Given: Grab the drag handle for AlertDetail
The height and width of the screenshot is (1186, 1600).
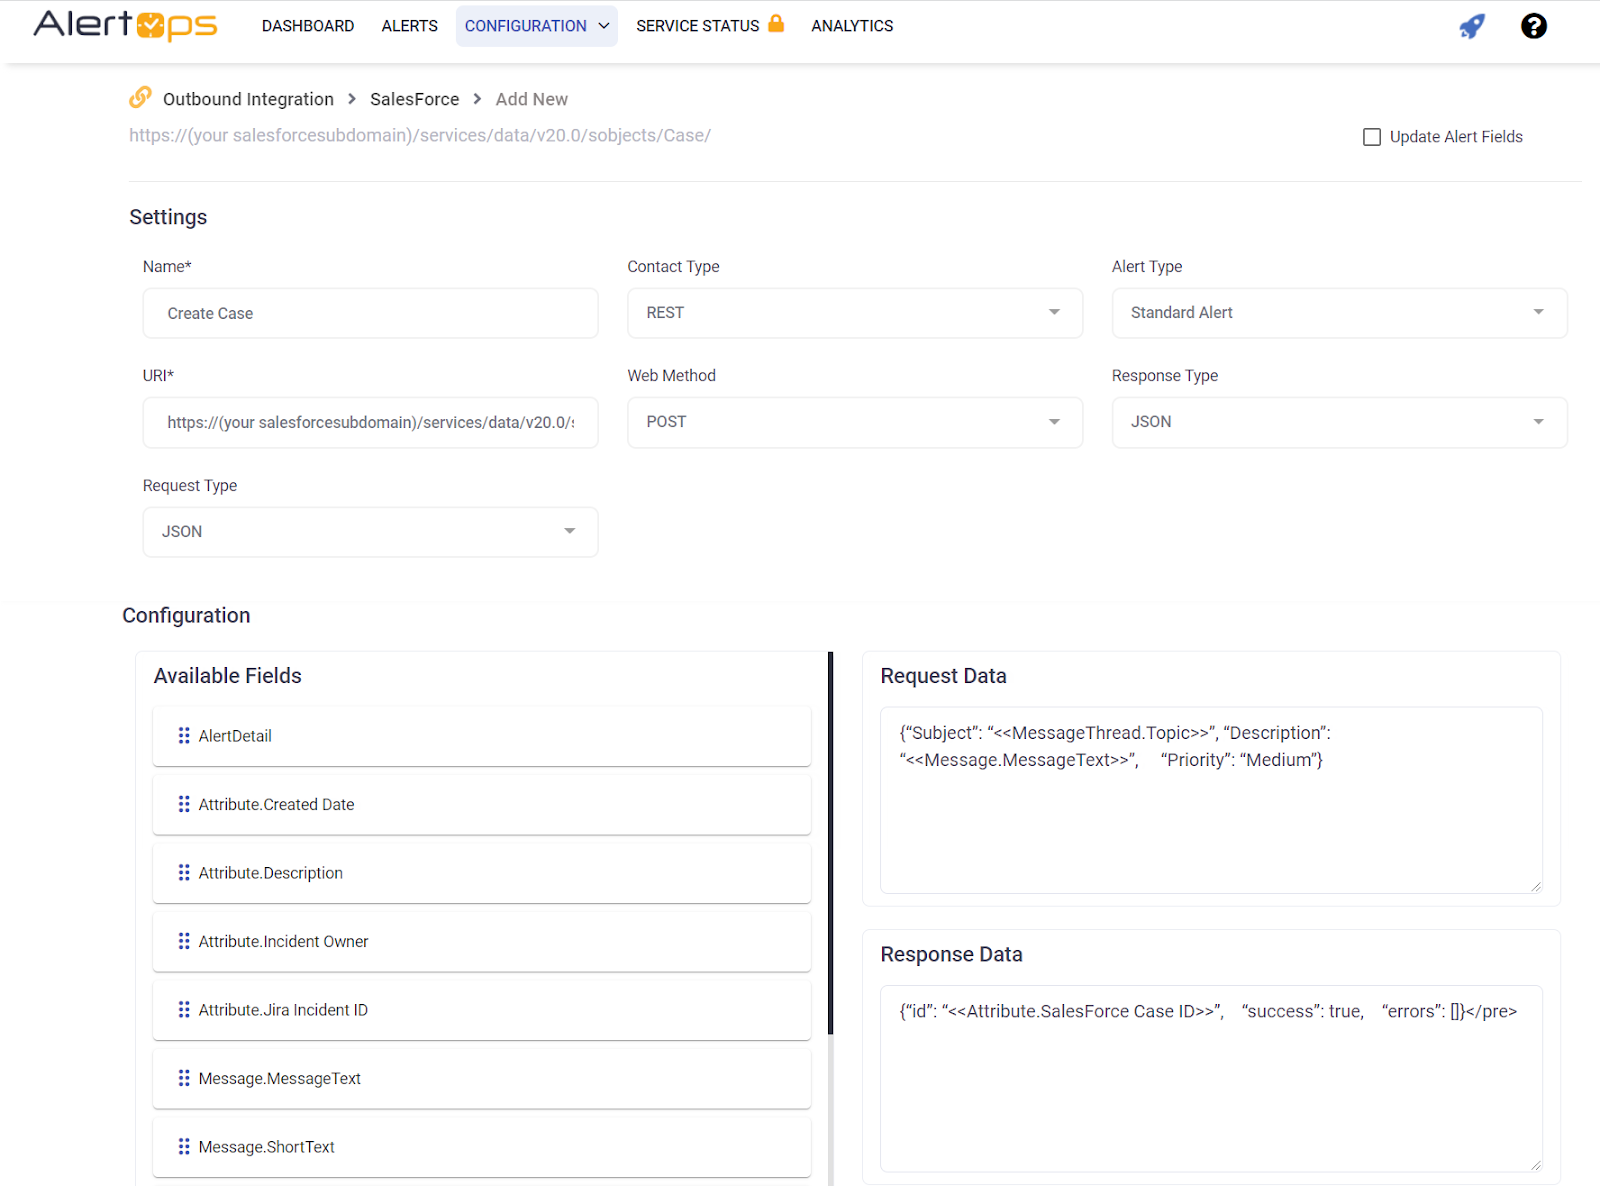Looking at the screenshot, I should (184, 736).
